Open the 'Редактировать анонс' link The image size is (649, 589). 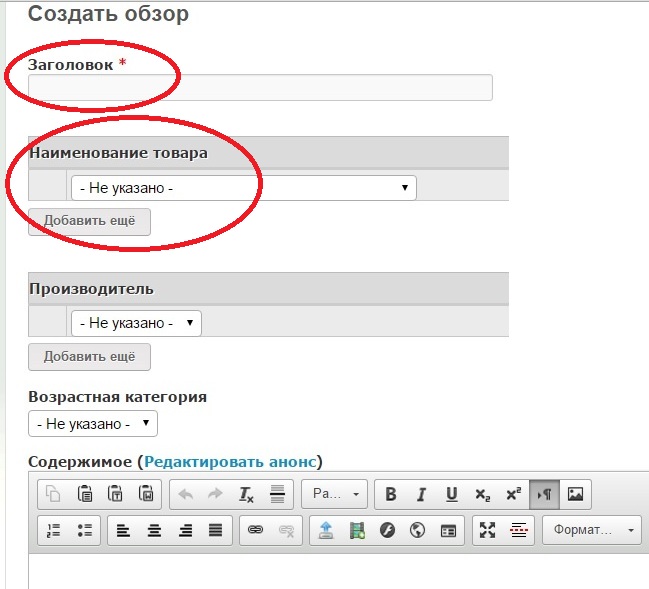point(230,462)
